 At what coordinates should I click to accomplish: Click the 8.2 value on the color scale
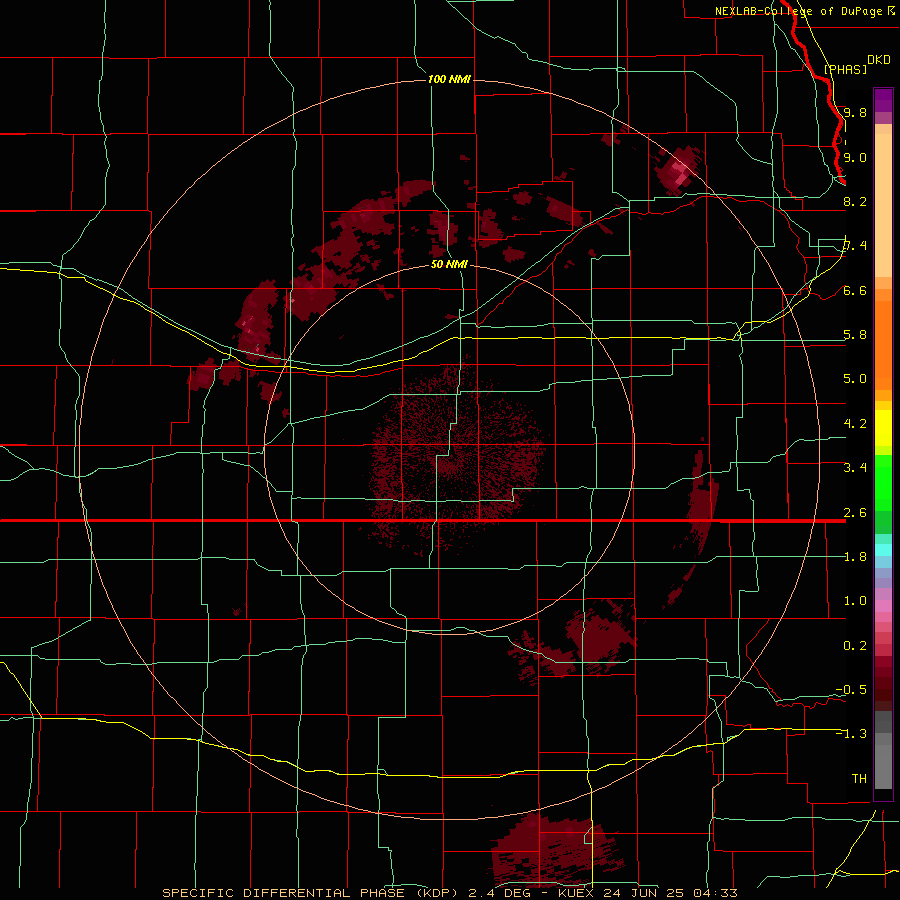(x=855, y=201)
